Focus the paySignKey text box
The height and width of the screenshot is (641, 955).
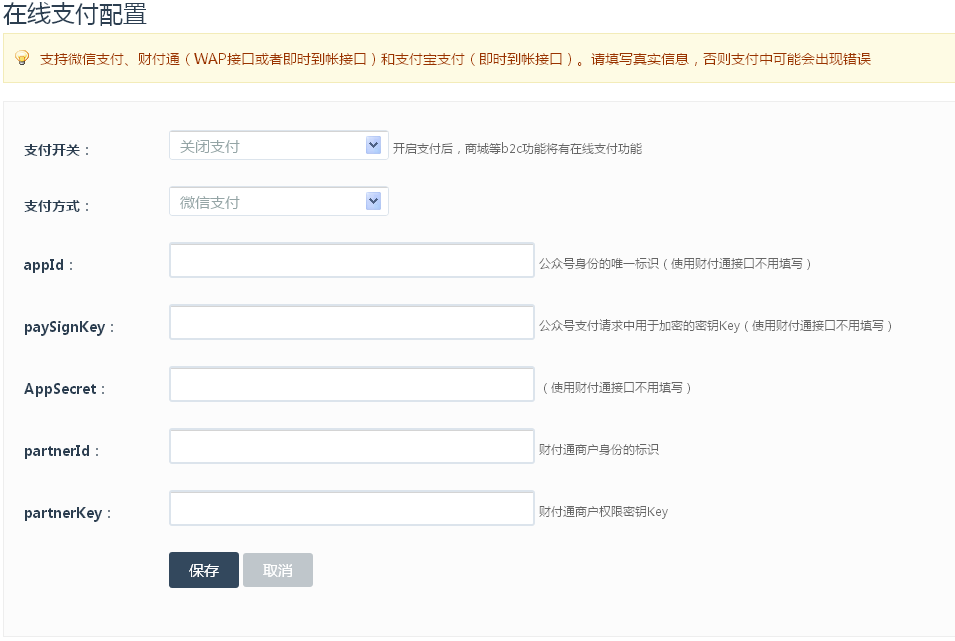[x=352, y=323]
